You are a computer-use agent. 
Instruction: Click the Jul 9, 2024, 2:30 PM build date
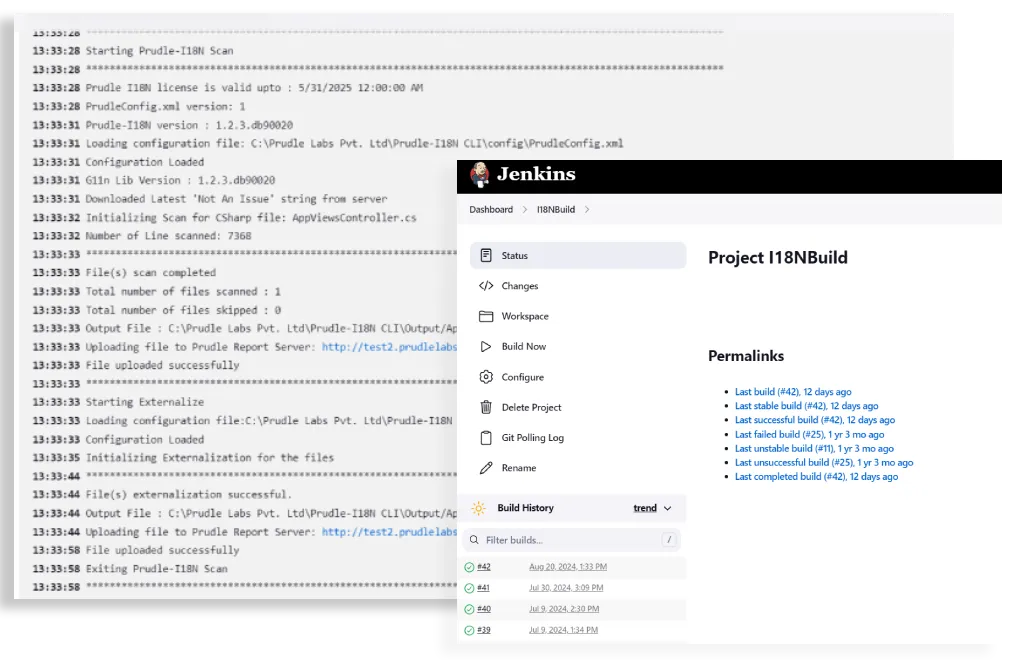564,608
